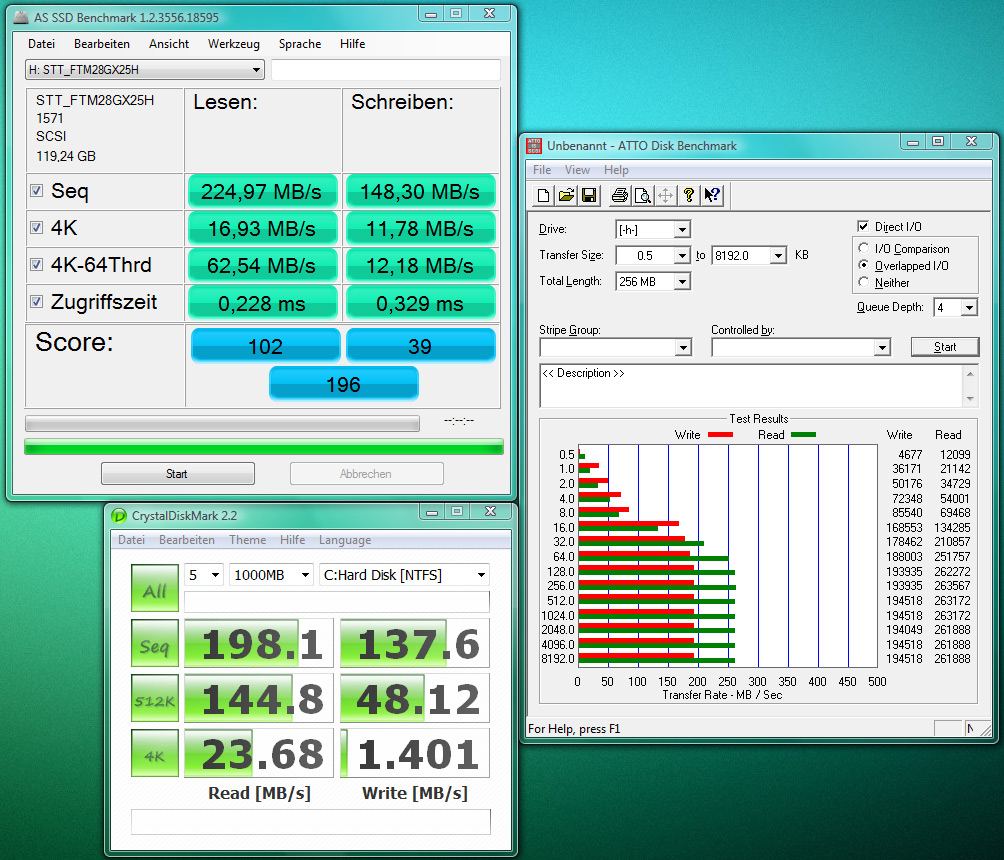Select the I/O Comparison radio button
The height and width of the screenshot is (860, 1004).
(863, 248)
